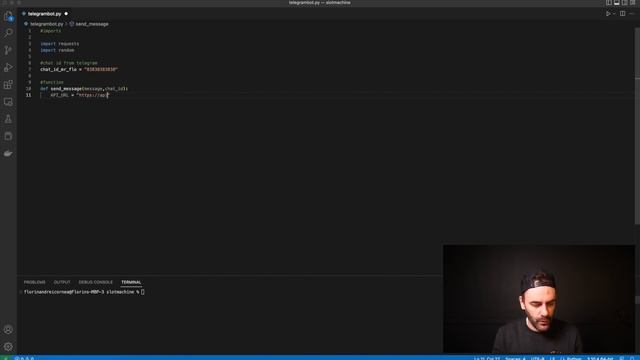
Task: Split the editor to the right
Action: click(622, 13)
